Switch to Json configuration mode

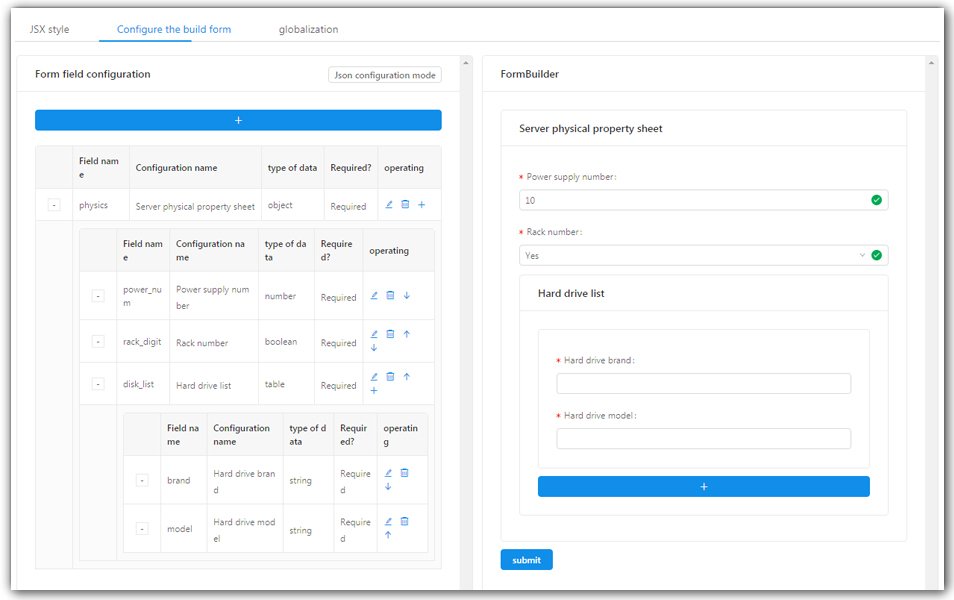pos(384,75)
